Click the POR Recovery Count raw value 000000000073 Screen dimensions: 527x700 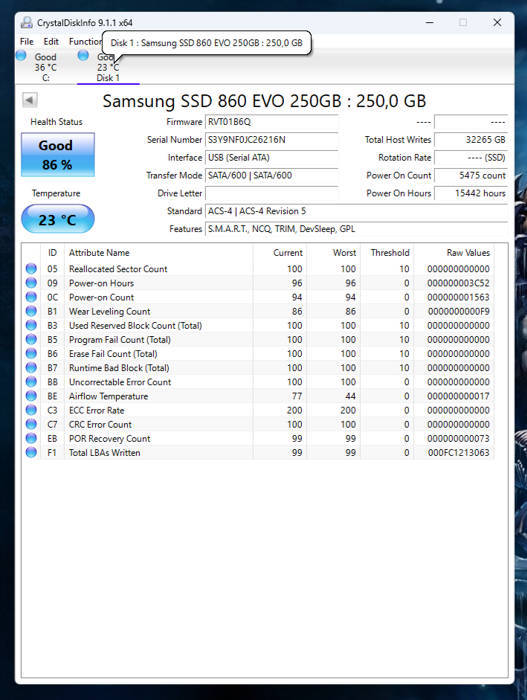click(x=458, y=438)
